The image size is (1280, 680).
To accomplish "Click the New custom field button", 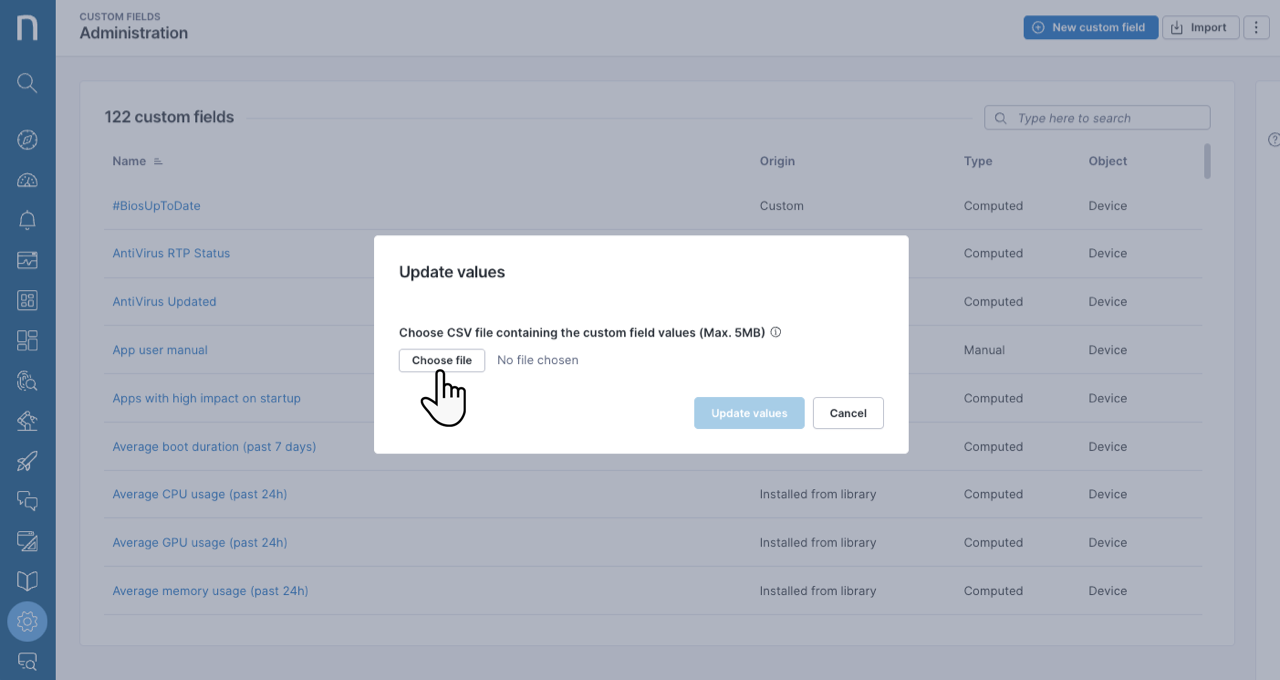I will pyautogui.click(x=1090, y=28).
